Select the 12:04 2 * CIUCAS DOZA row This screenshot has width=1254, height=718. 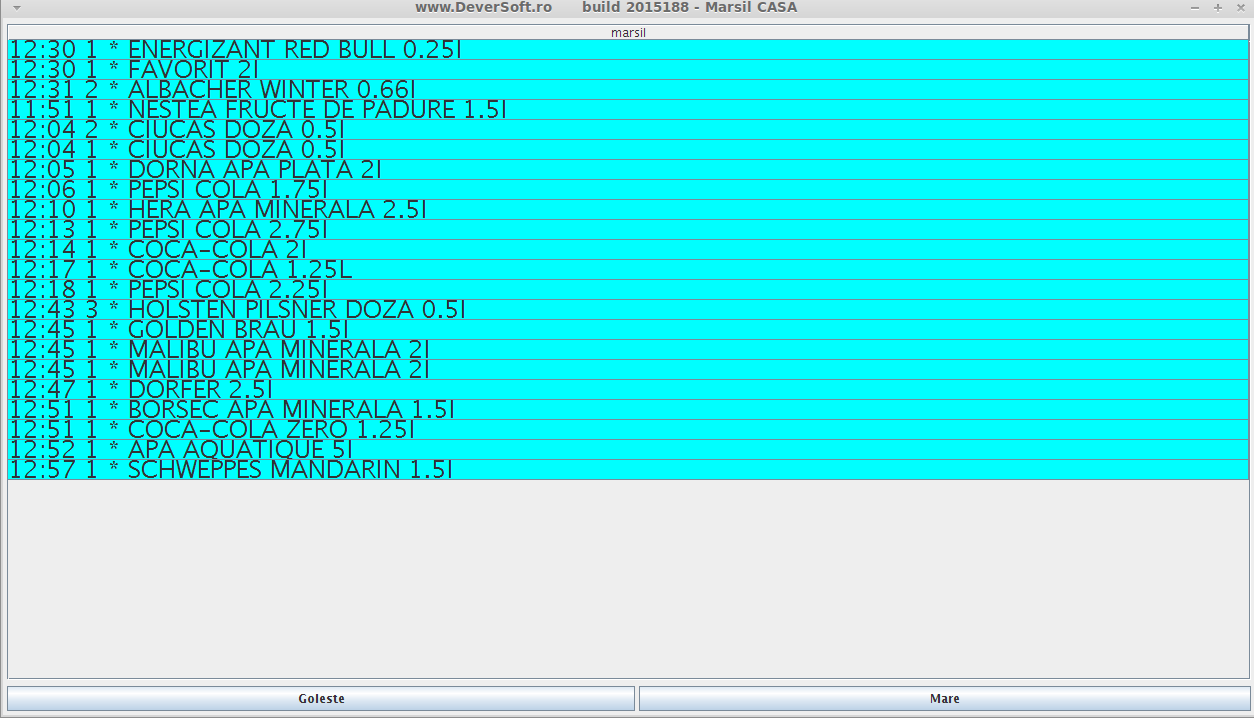628,130
